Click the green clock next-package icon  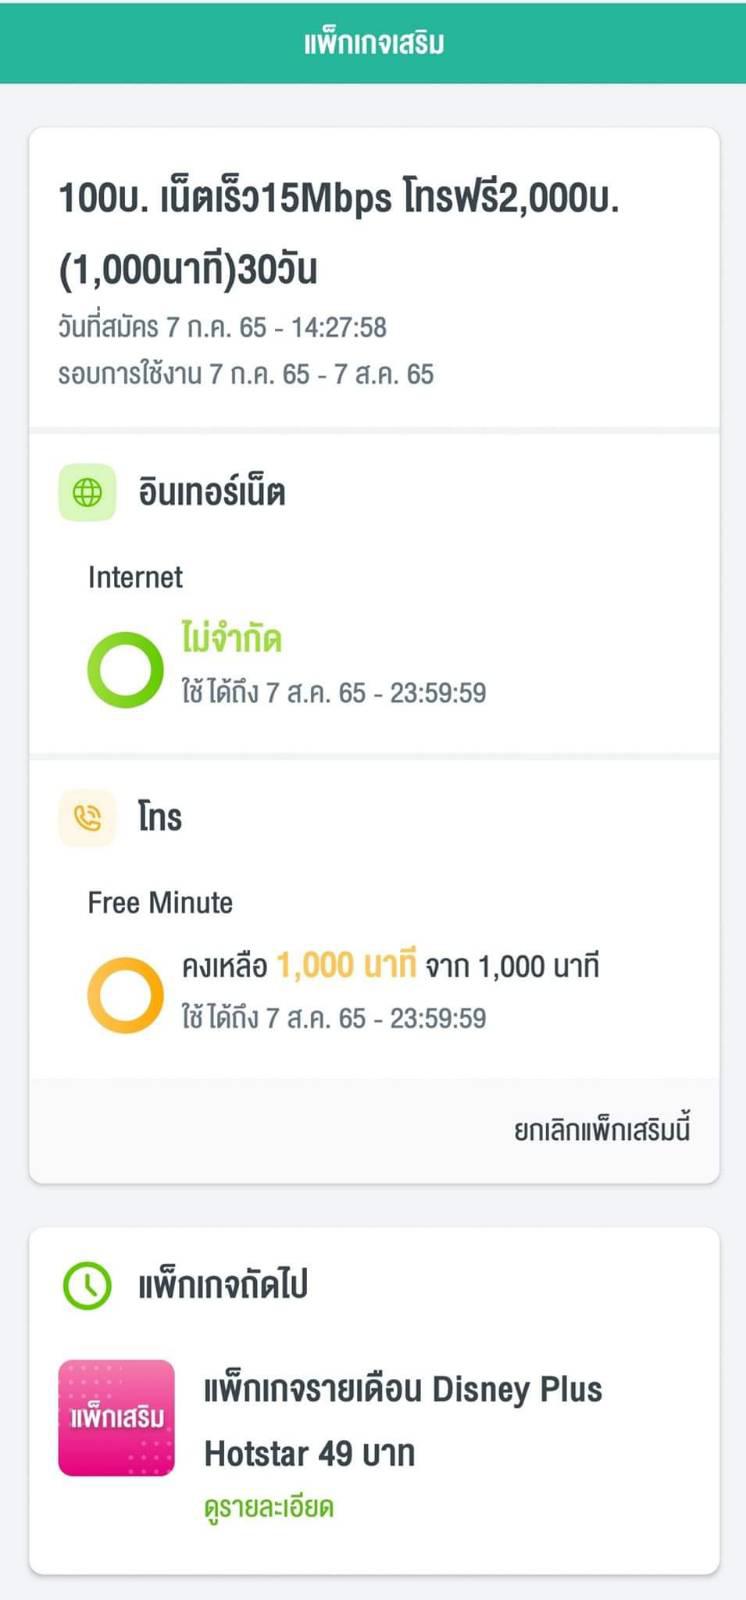(87, 1285)
